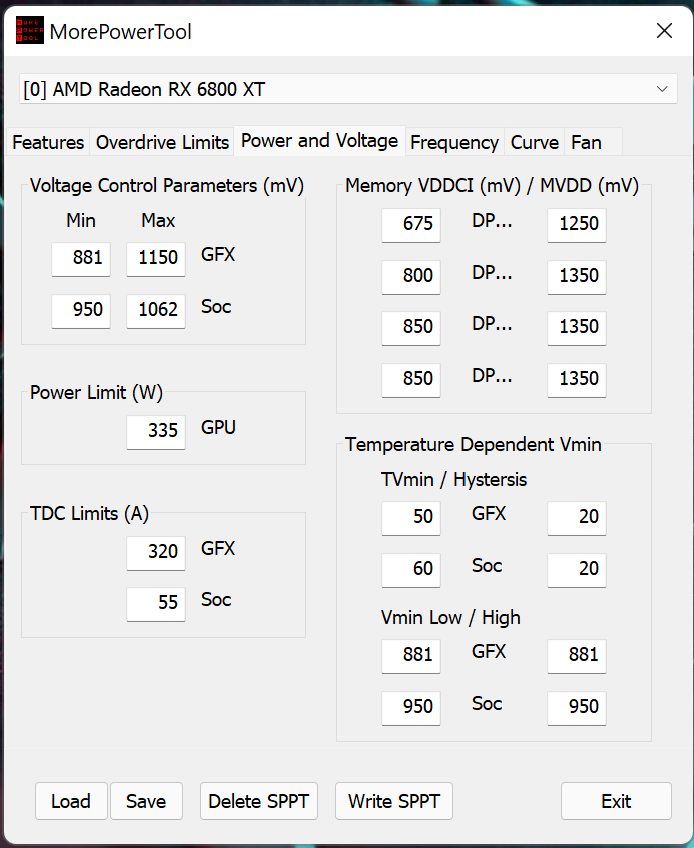The height and width of the screenshot is (848, 694).
Task: Click the Vmin Low GFX field
Action: coord(411,656)
